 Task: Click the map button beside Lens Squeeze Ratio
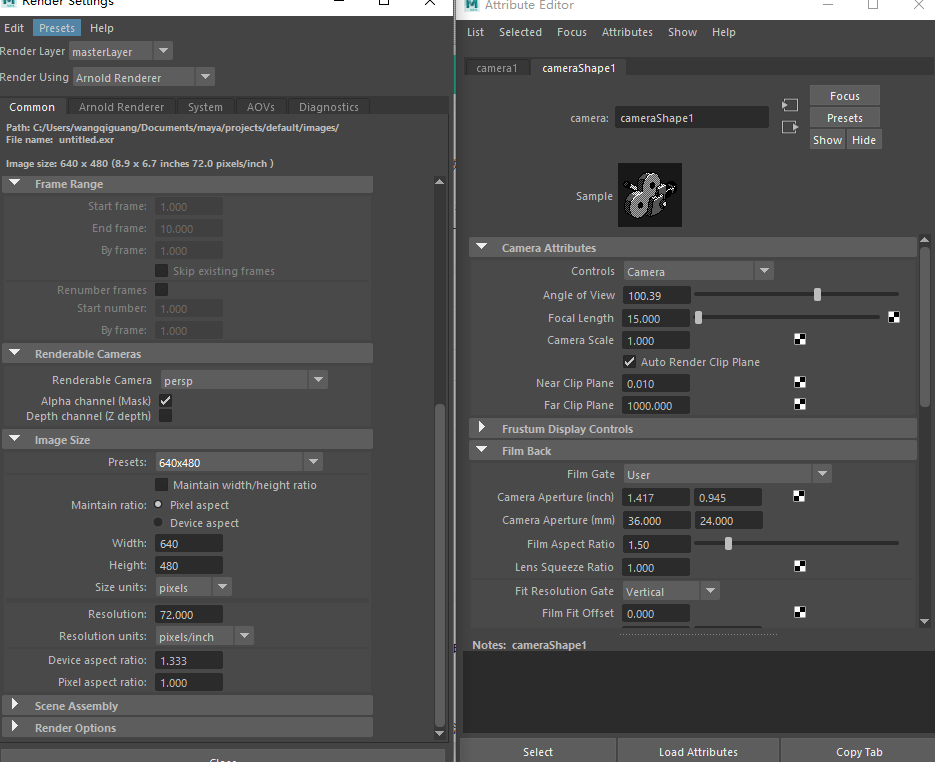[x=800, y=566]
